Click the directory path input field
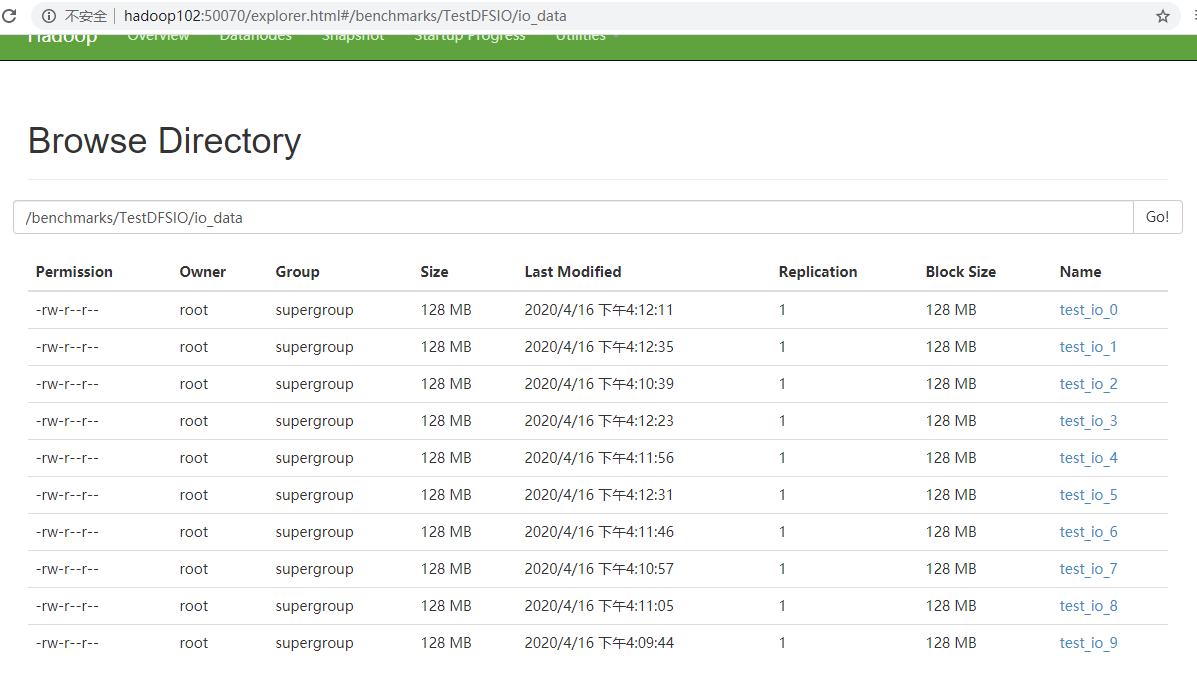1197x679 pixels. tap(573, 218)
